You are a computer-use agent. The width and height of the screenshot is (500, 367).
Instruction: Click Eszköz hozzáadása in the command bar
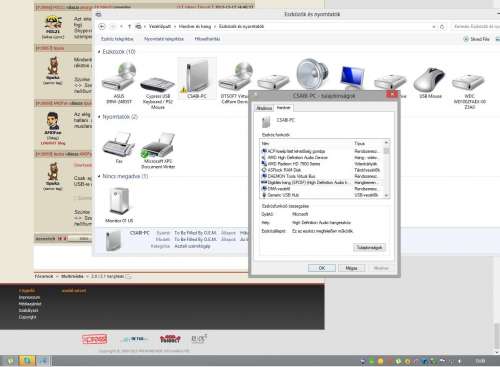[117, 39]
